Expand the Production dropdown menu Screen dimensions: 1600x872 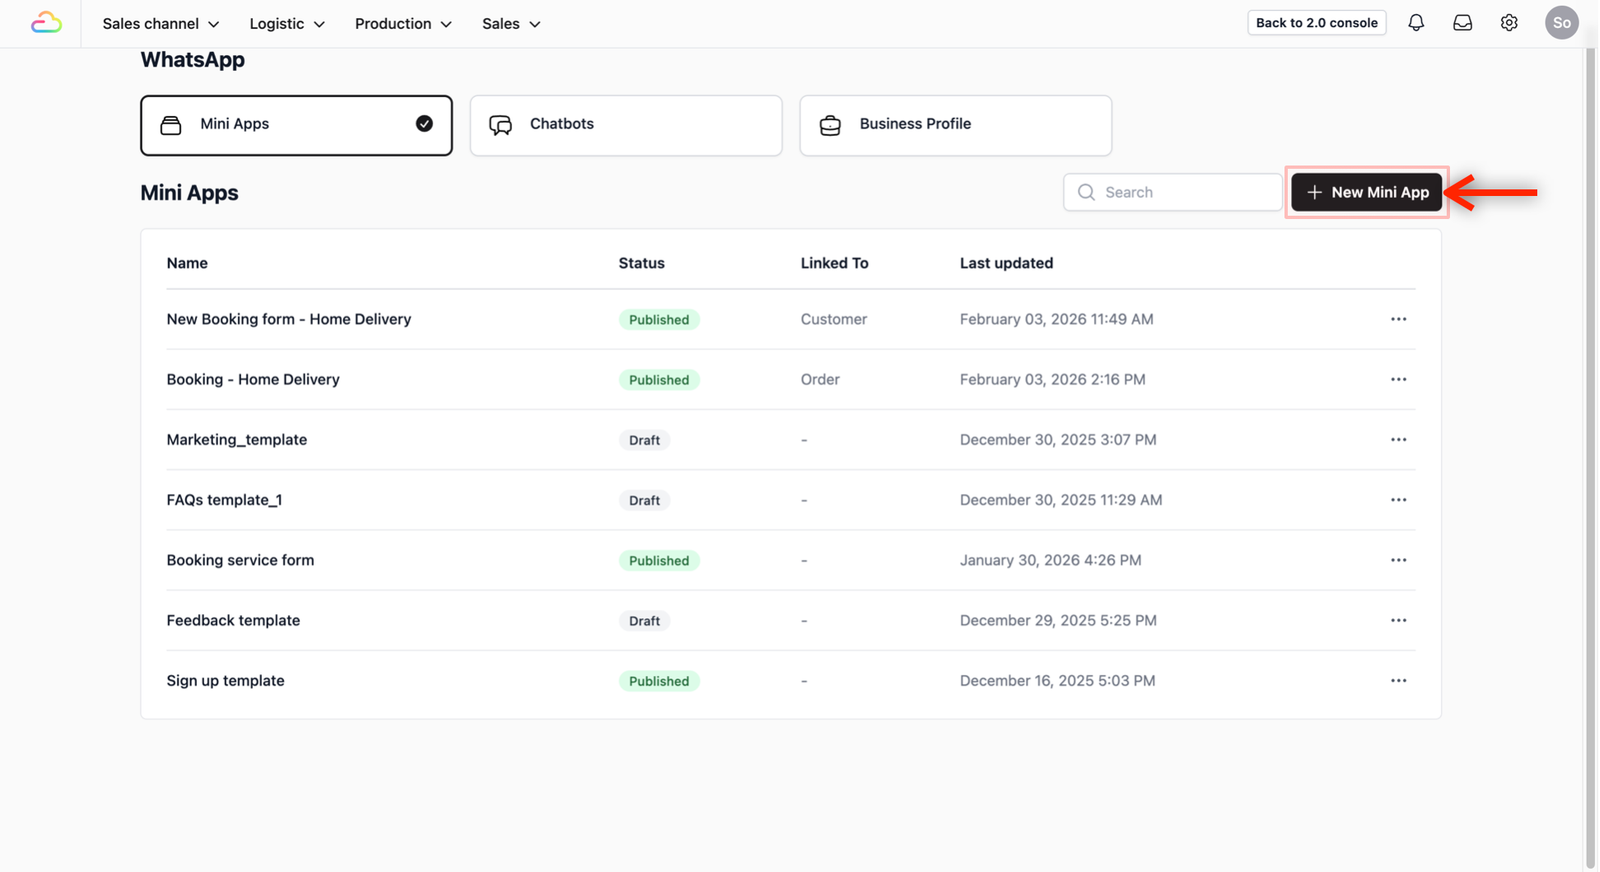403,24
